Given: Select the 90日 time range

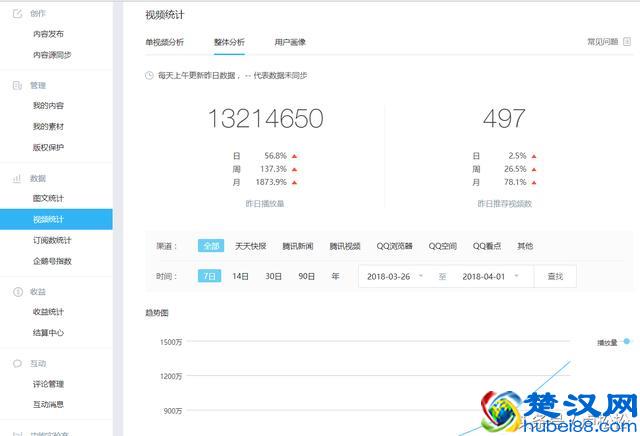Looking at the screenshot, I should click(307, 276).
